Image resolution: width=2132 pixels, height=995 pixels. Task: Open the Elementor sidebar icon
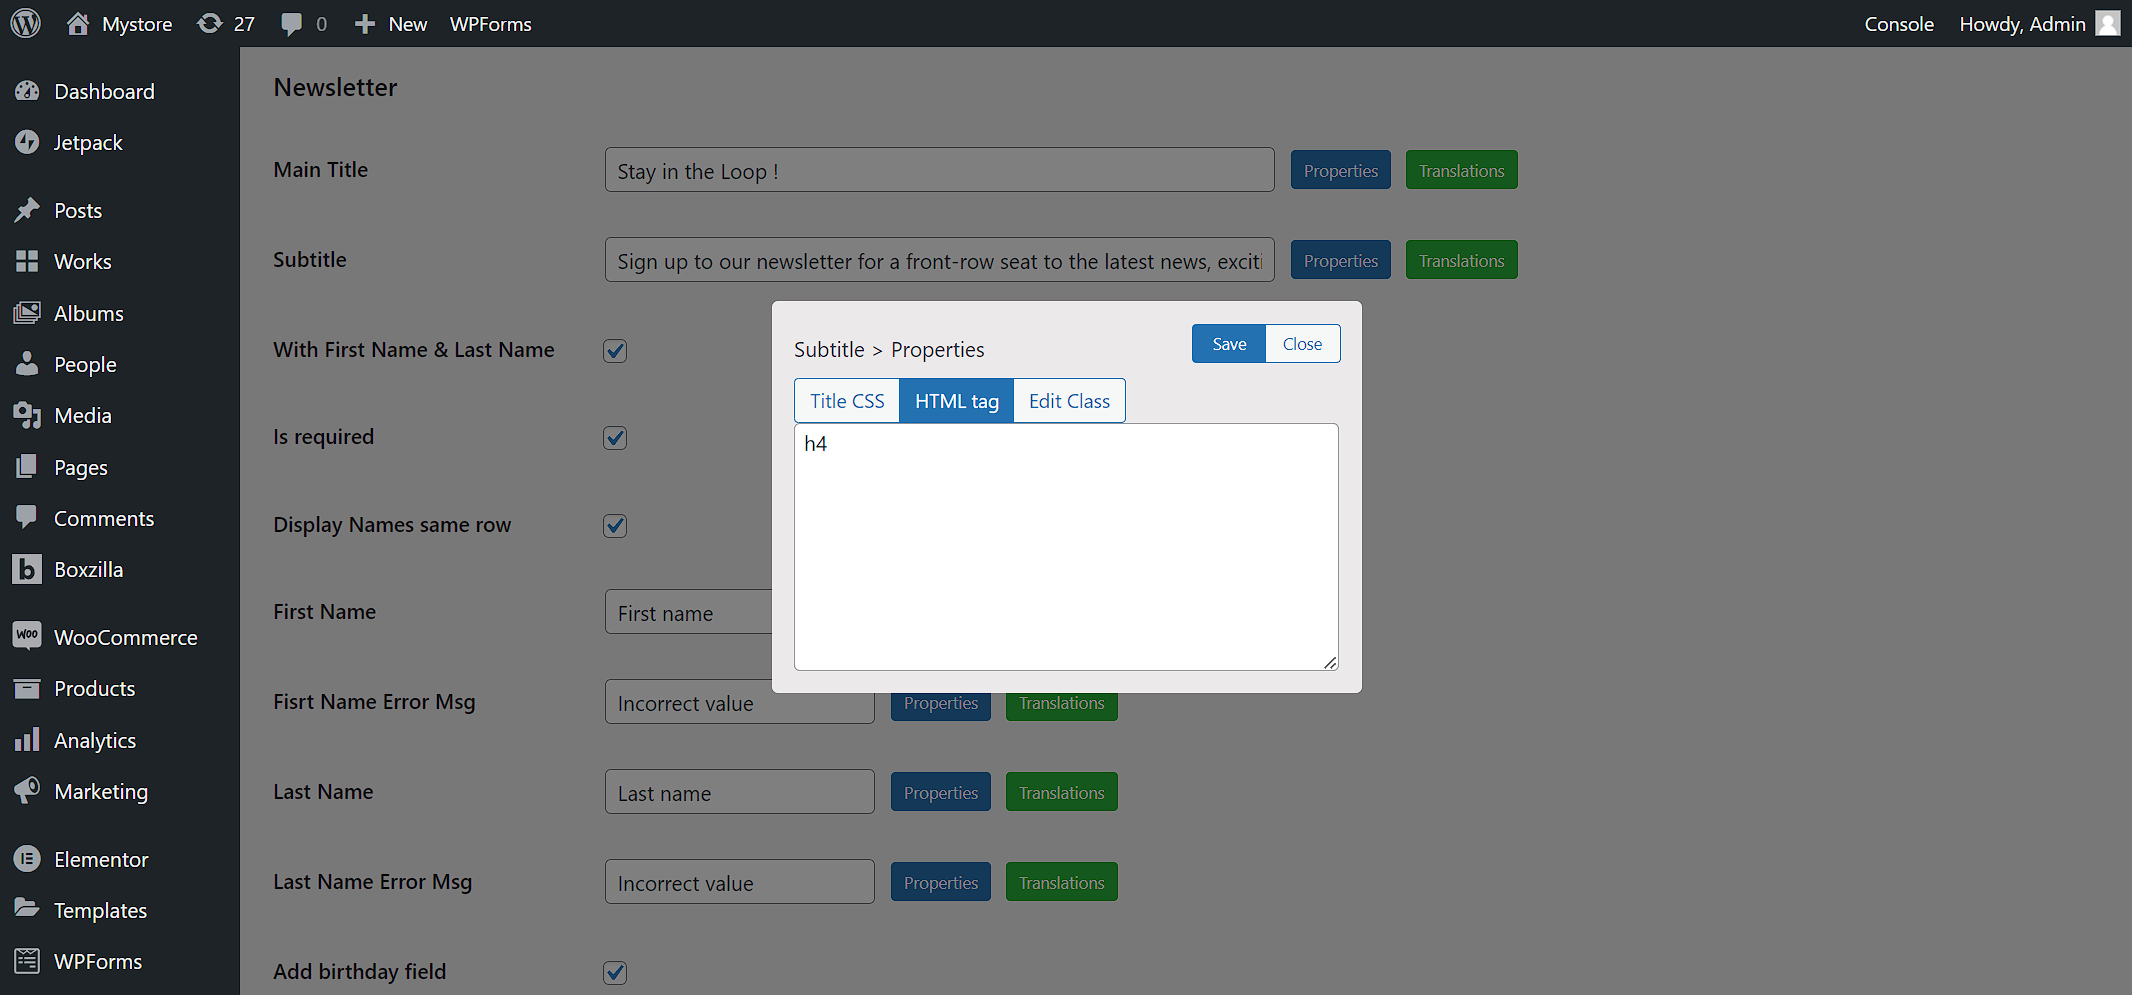pyautogui.click(x=27, y=859)
